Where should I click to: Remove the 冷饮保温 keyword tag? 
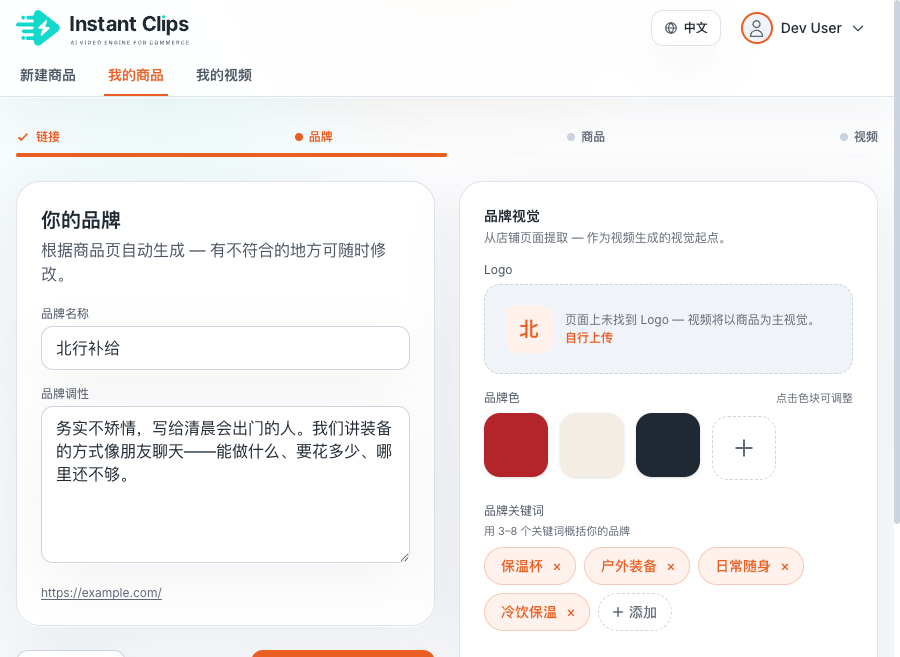click(571, 613)
